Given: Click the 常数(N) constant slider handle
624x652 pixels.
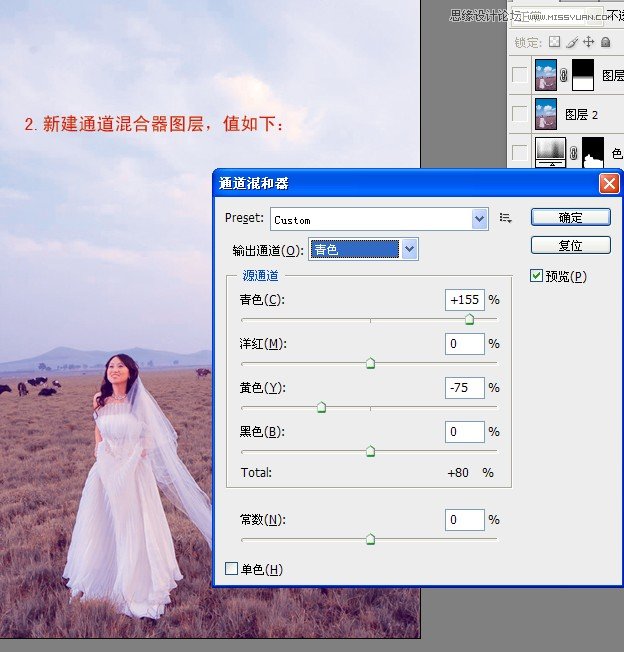Looking at the screenshot, I should point(370,539).
